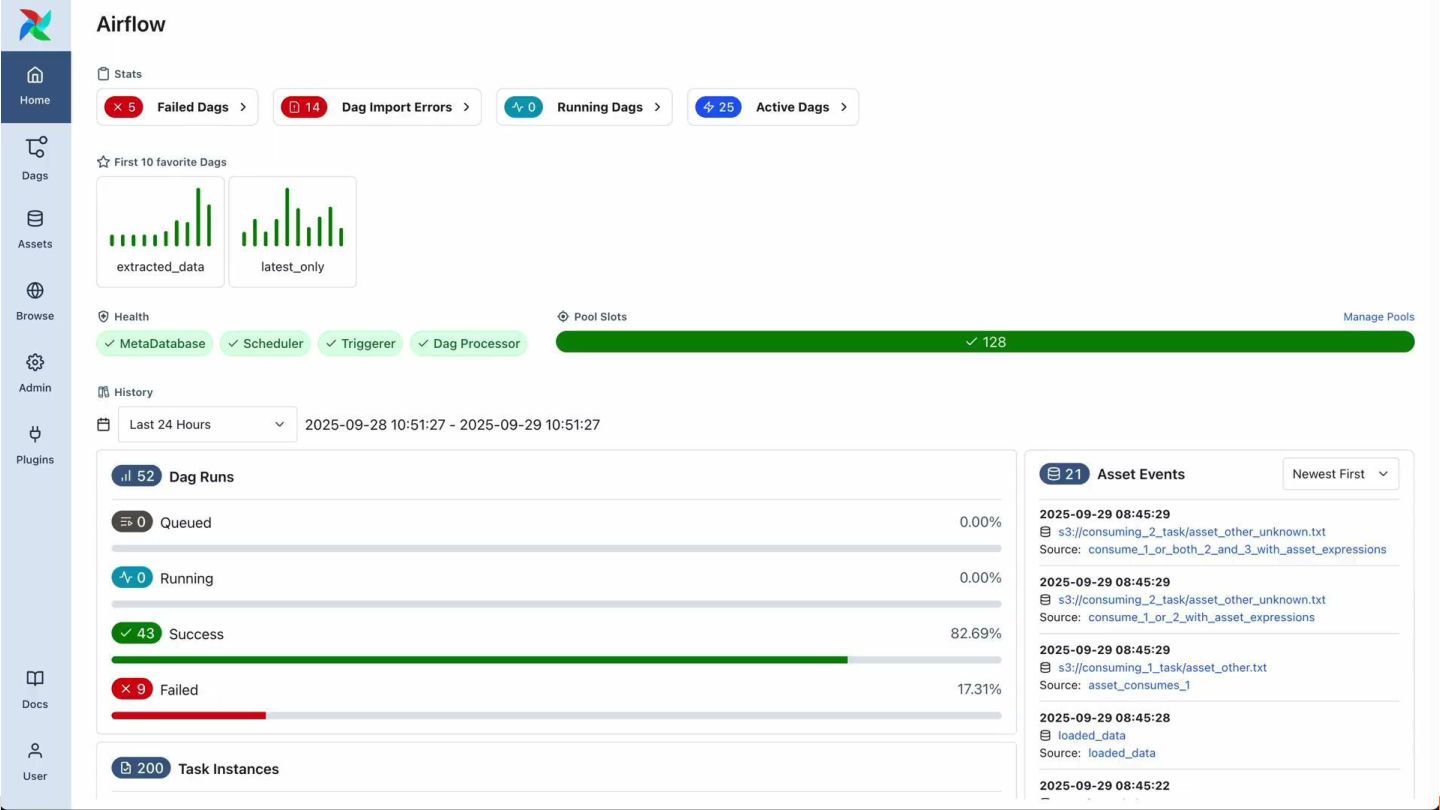Screen dimensions: 1440x810
Task: Open the Admin gear menu
Action: (x=35, y=373)
